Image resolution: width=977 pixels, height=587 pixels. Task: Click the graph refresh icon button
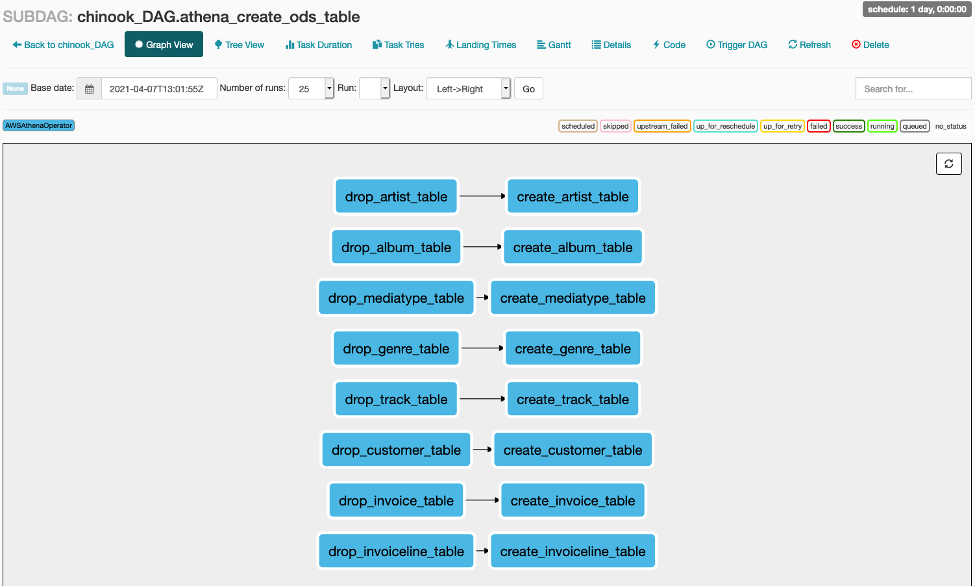[x=948, y=163]
